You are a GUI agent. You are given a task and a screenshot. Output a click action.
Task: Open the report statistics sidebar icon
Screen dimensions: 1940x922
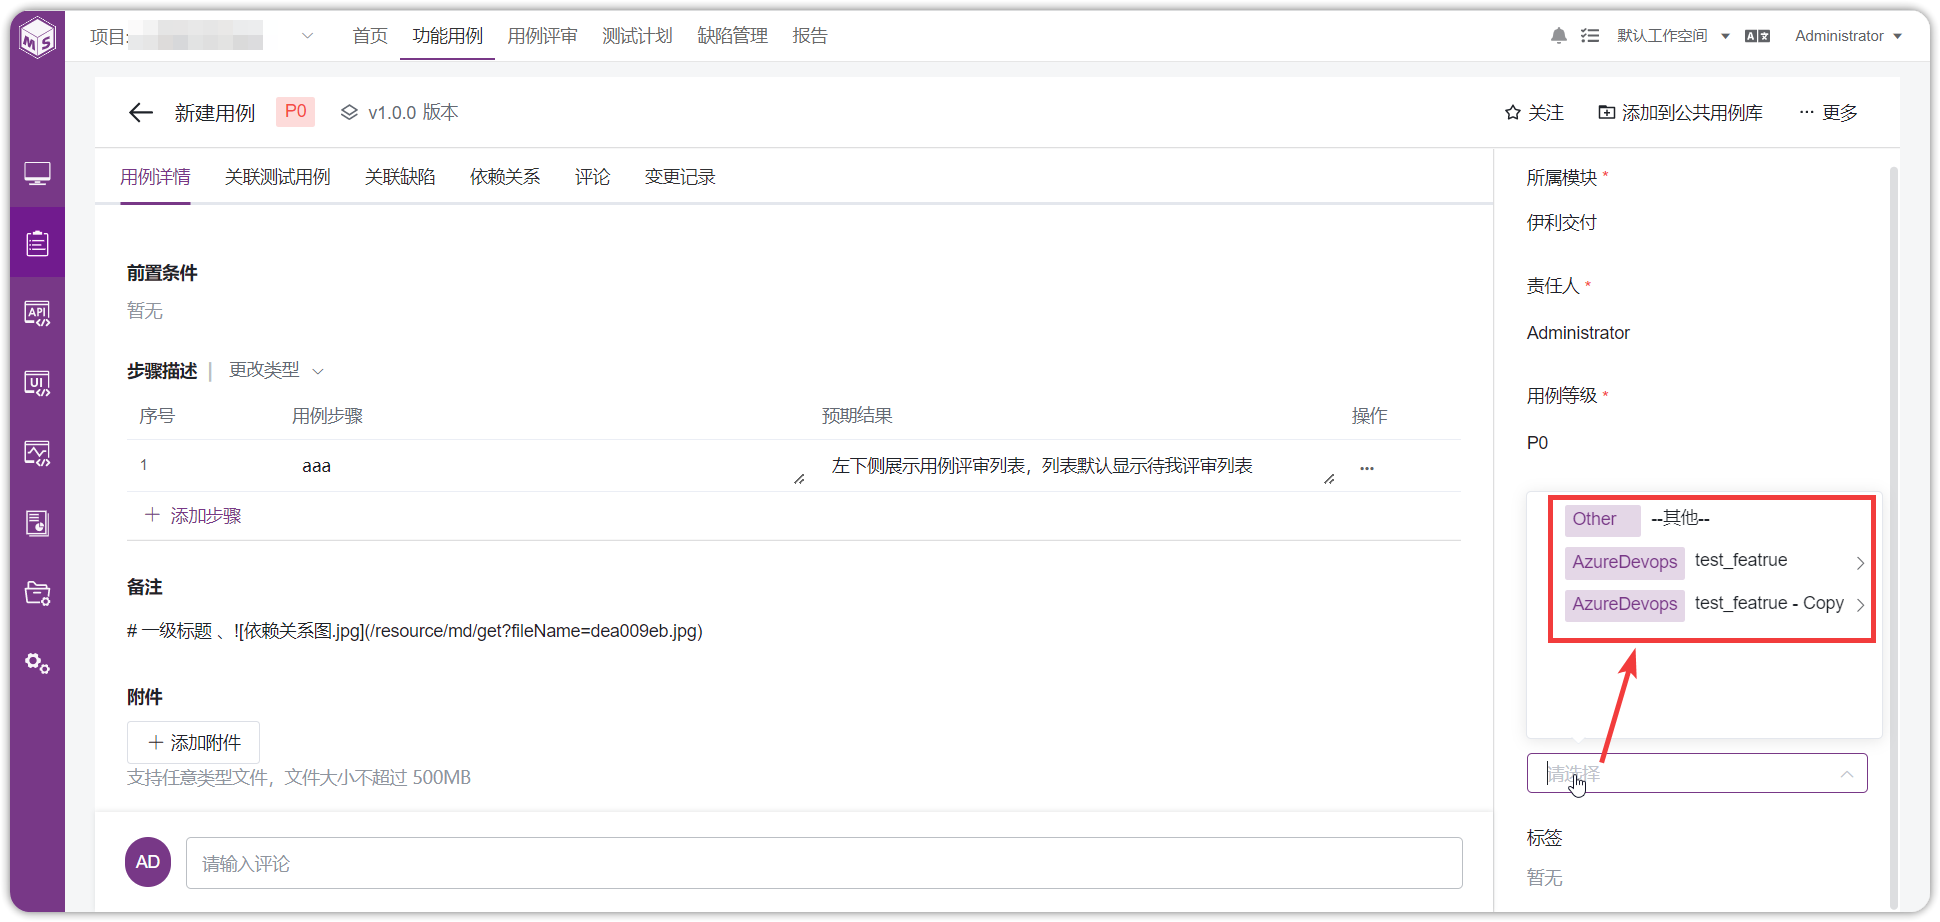click(37, 523)
